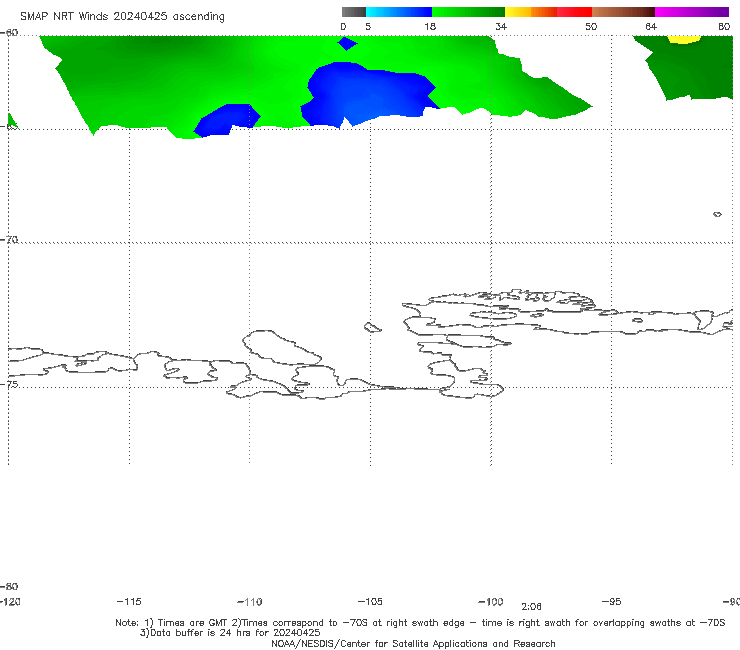Click the red segment of the color bar
This screenshot has width=740, height=650.
coord(574,12)
